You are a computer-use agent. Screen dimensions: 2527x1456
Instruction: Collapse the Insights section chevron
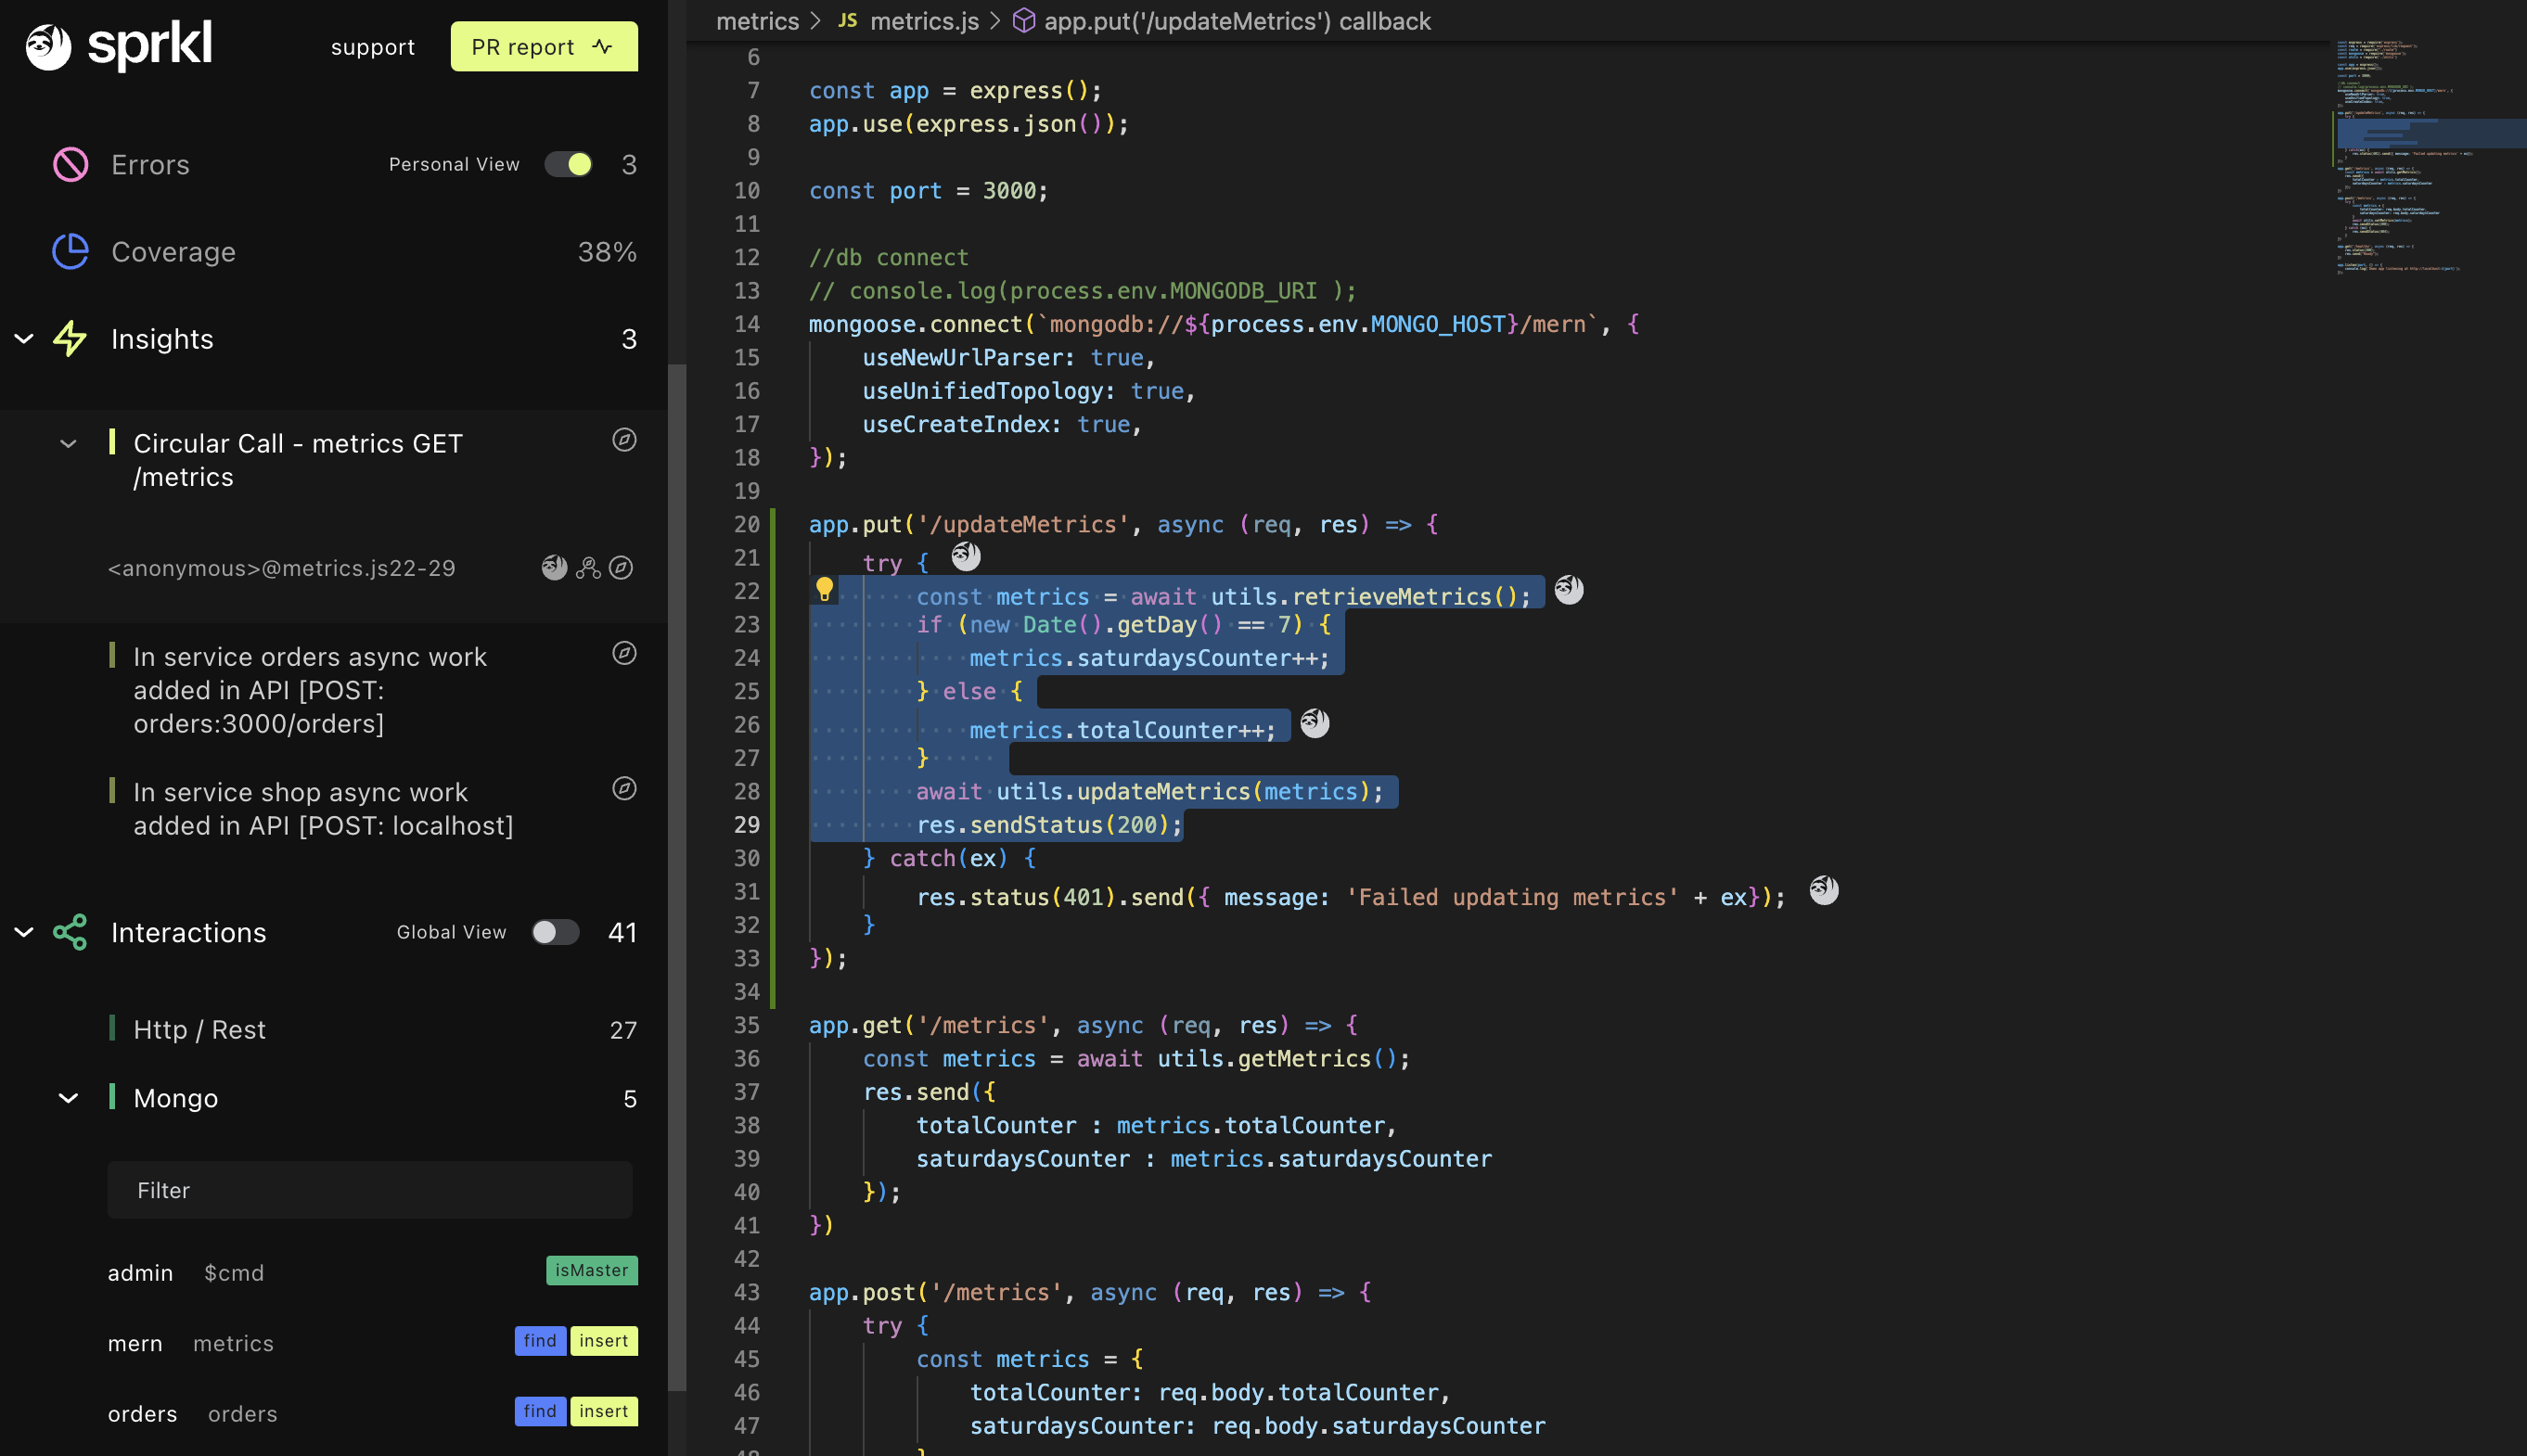(24, 339)
